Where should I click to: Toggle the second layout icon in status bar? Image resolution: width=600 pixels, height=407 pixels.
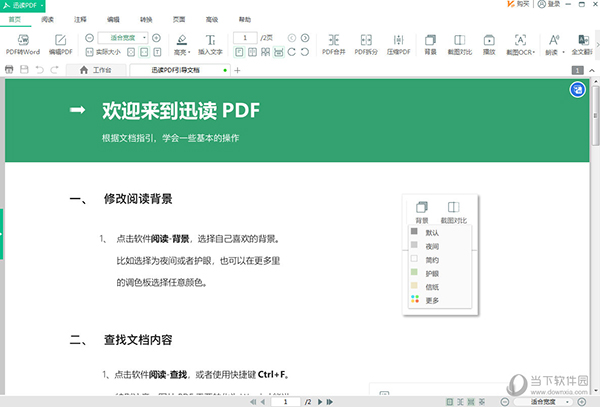coord(460,402)
